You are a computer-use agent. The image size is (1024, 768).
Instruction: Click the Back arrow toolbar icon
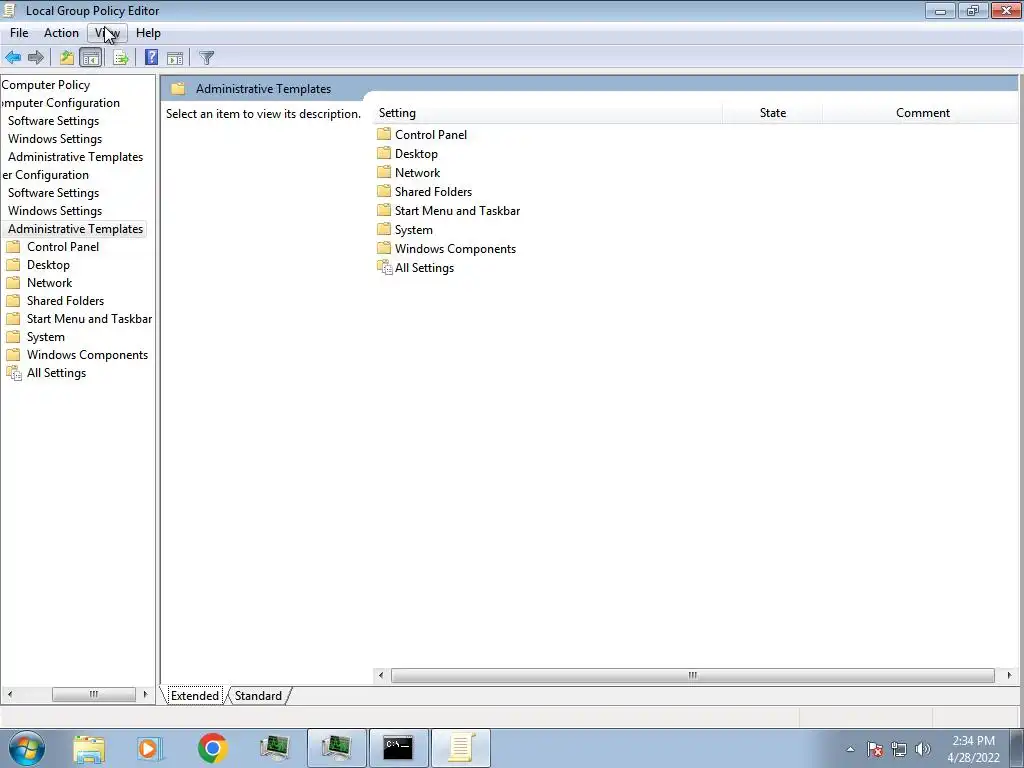tap(13, 57)
